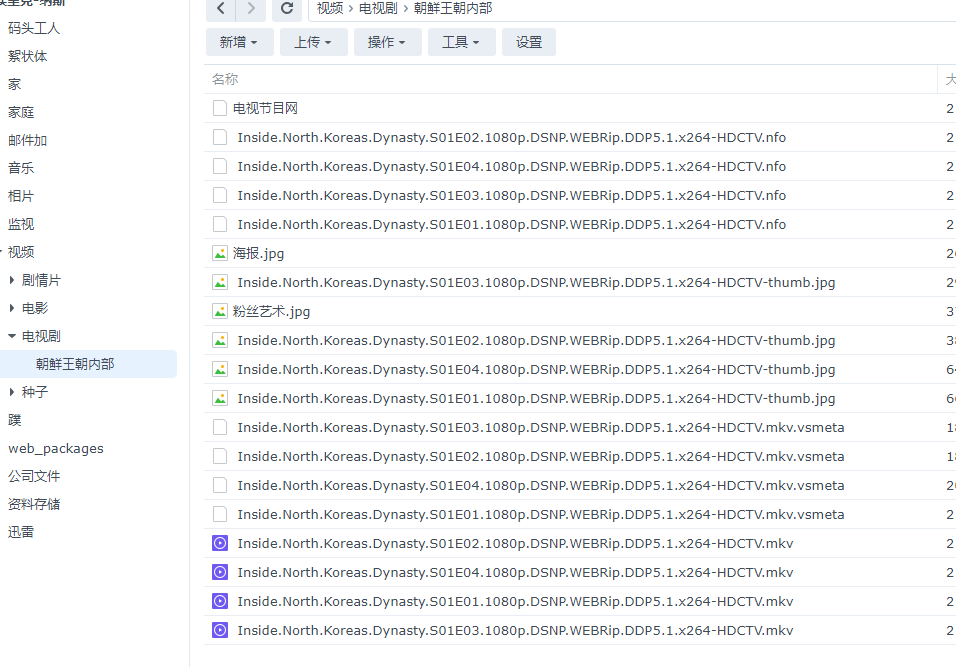Click the 上传 button
The height and width of the screenshot is (667, 956).
click(x=313, y=42)
